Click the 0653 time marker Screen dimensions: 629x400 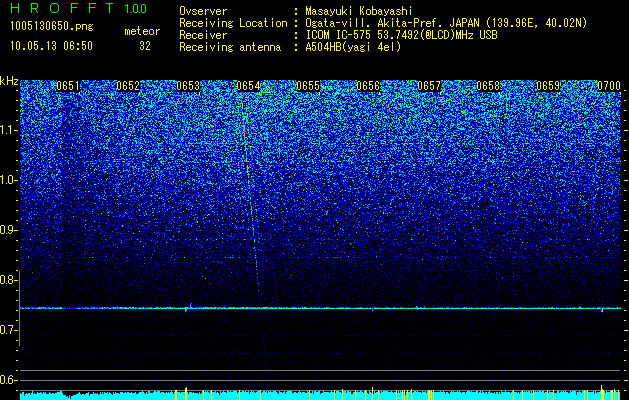click(x=188, y=86)
